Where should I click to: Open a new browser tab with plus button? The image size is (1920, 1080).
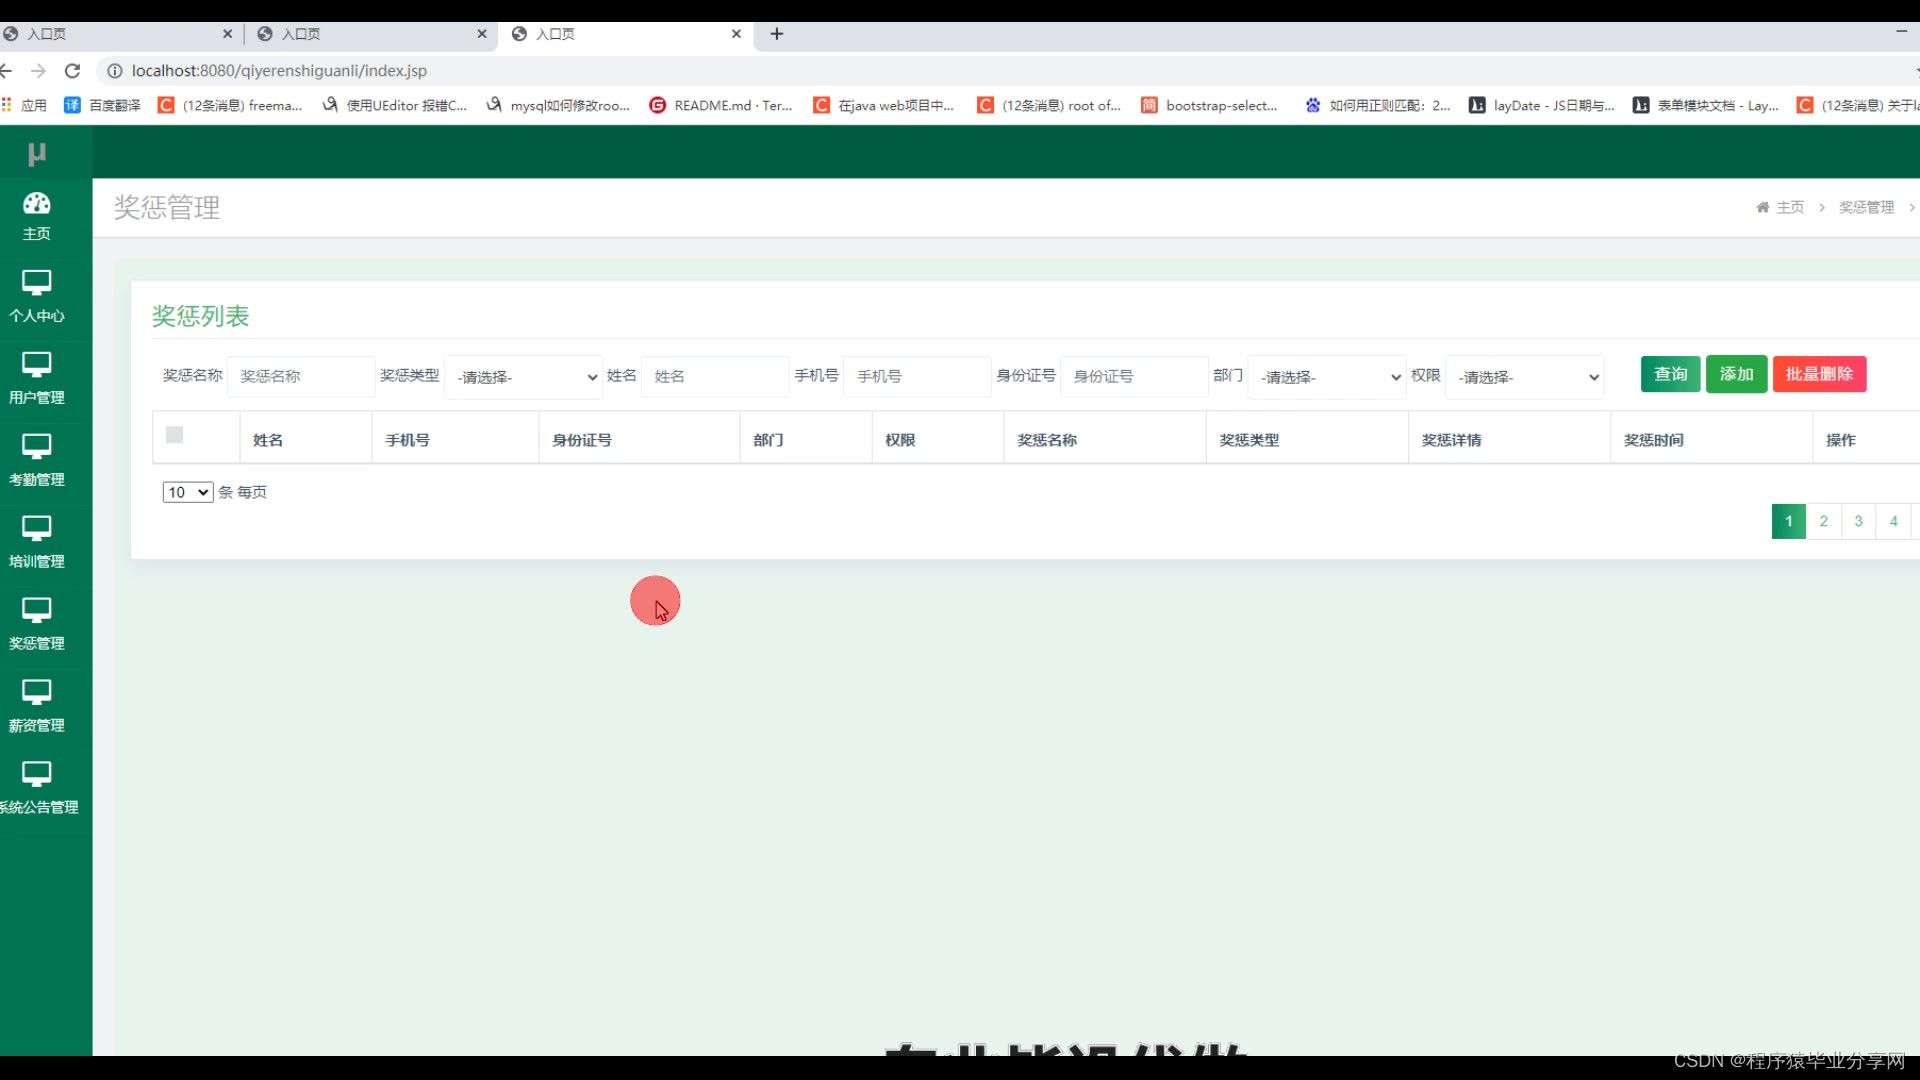777,34
